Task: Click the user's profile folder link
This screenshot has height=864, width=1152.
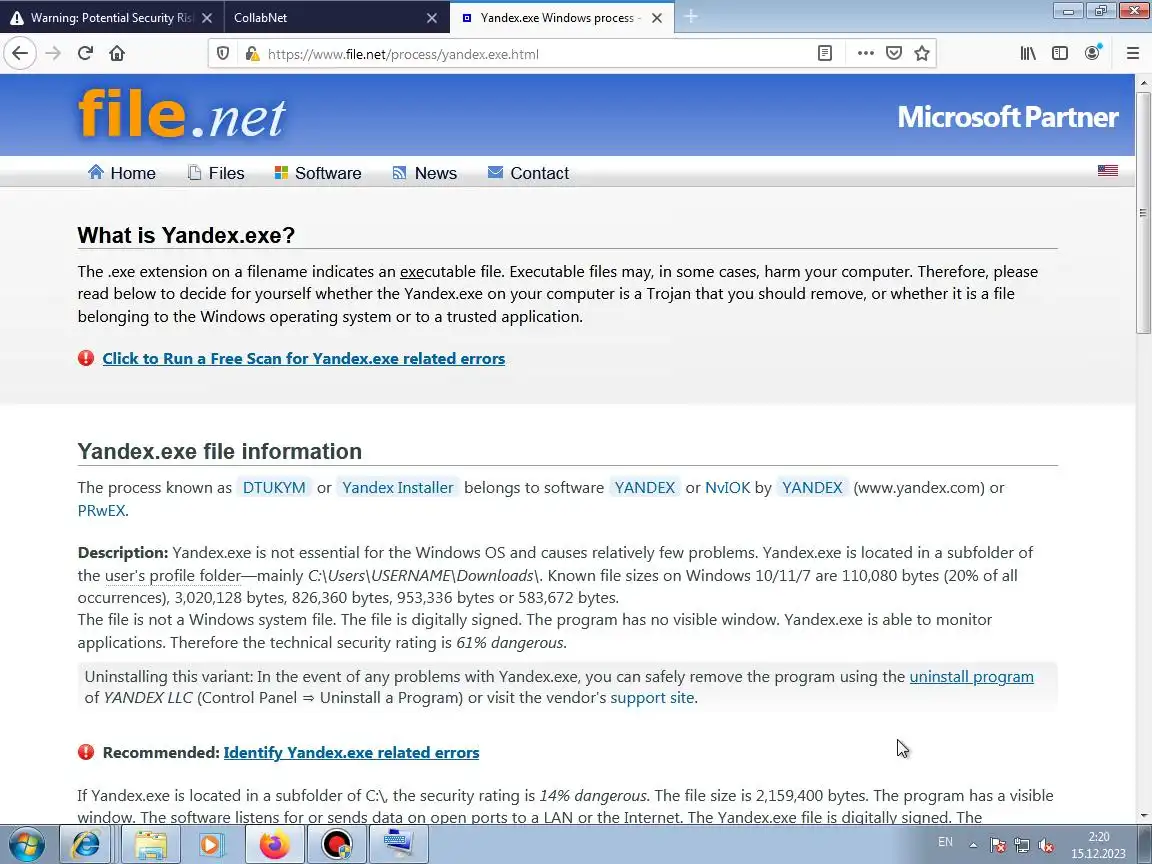Action: point(173,575)
